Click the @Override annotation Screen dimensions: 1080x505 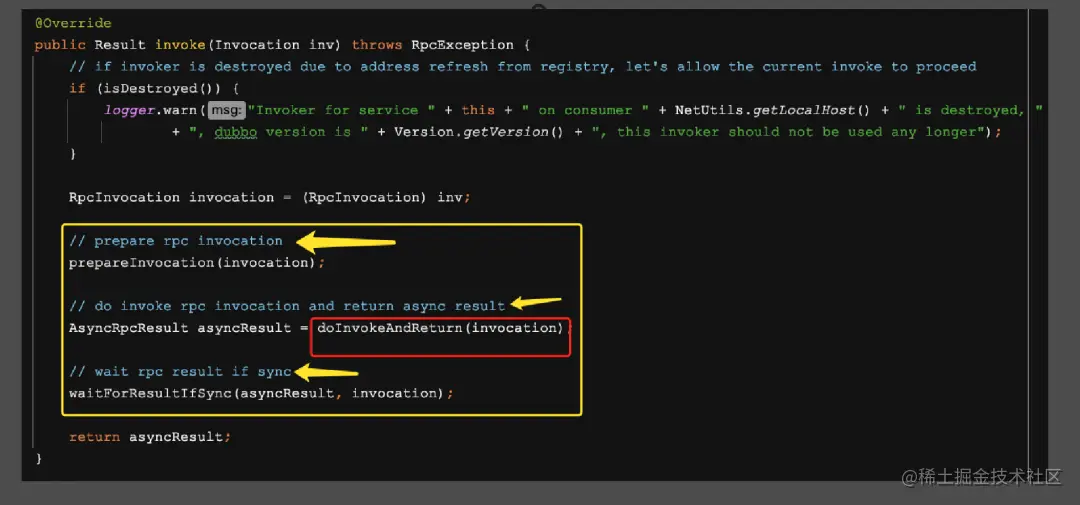(x=73, y=23)
